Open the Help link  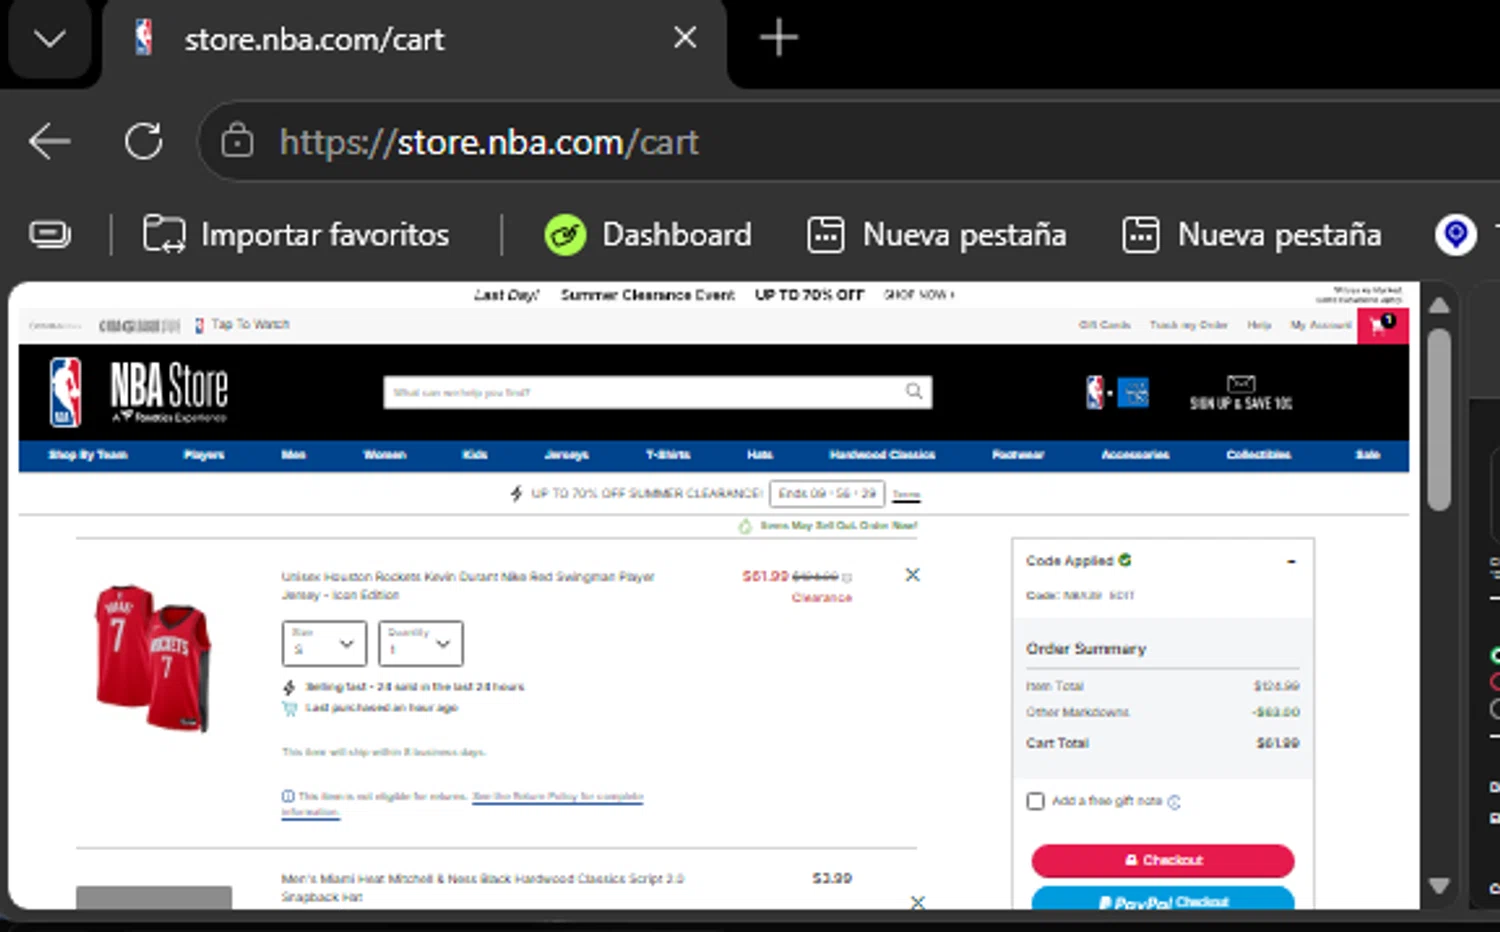[1259, 325]
